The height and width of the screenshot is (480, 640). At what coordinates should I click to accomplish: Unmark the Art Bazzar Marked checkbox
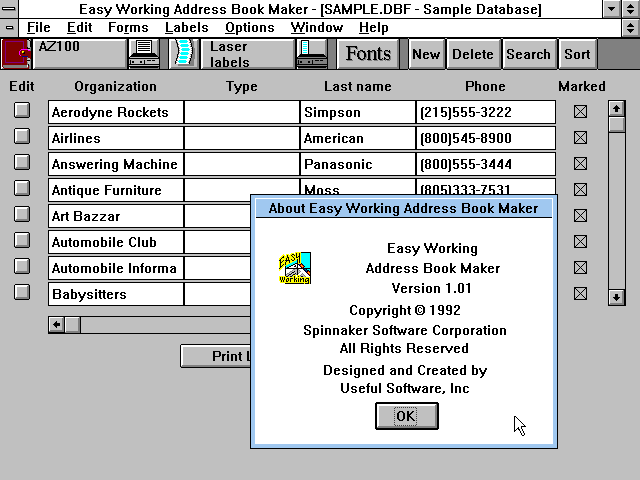(580, 216)
